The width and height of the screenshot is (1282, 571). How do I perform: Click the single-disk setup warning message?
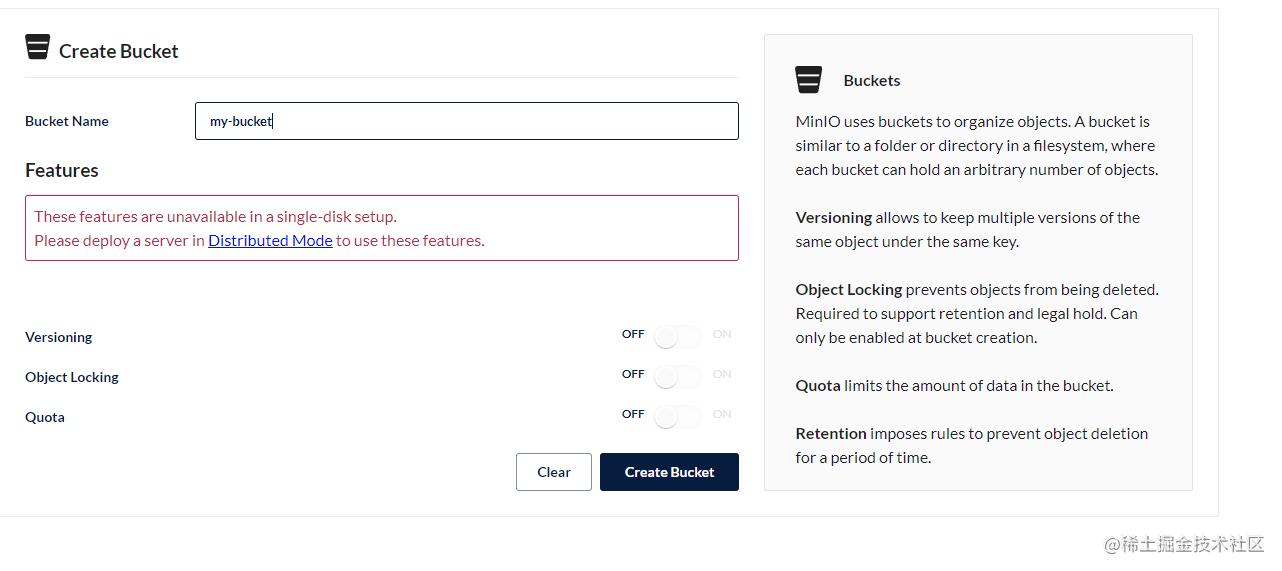[215, 216]
